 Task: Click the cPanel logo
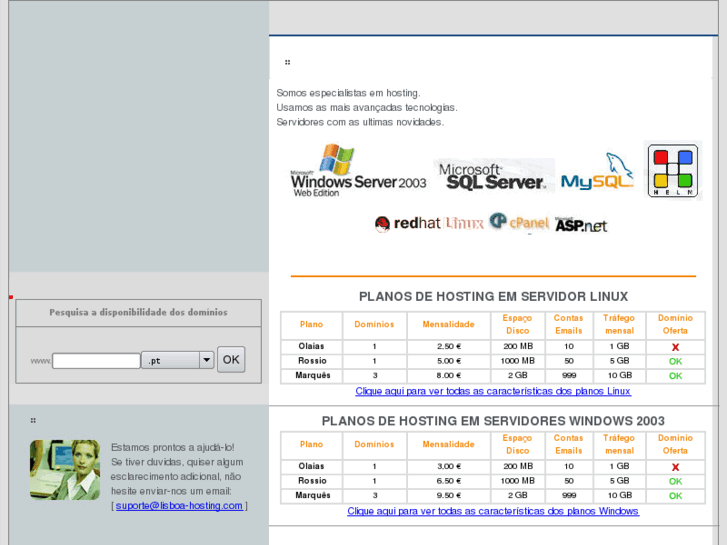tap(519, 222)
